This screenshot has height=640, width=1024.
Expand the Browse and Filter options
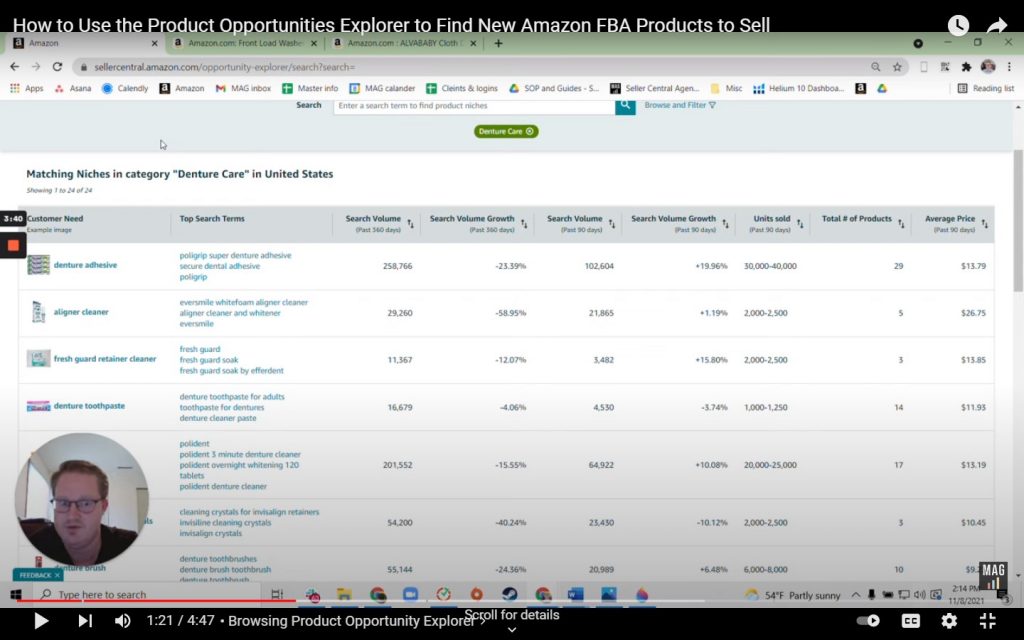pos(680,105)
